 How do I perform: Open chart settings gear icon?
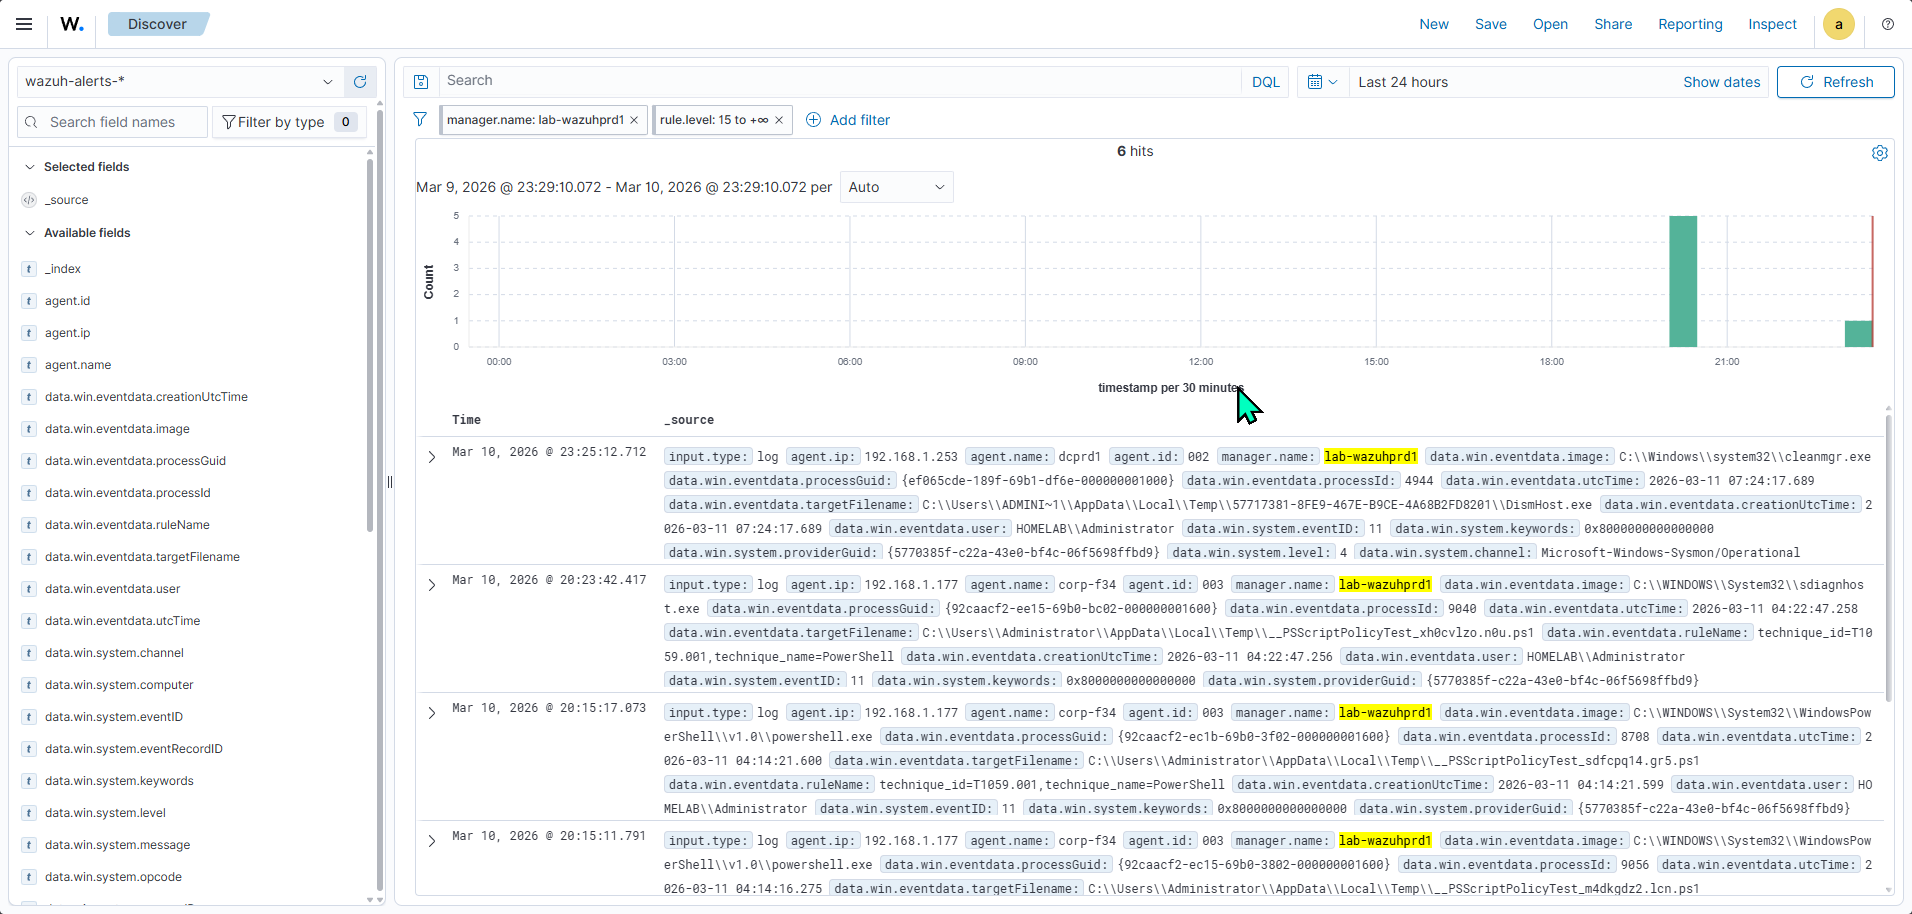(1880, 153)
